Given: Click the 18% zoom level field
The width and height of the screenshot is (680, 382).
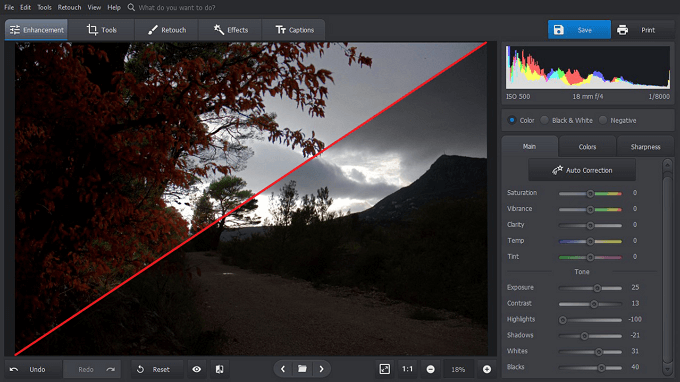Looking at the screenshot, I should click(x=458, y=369).
